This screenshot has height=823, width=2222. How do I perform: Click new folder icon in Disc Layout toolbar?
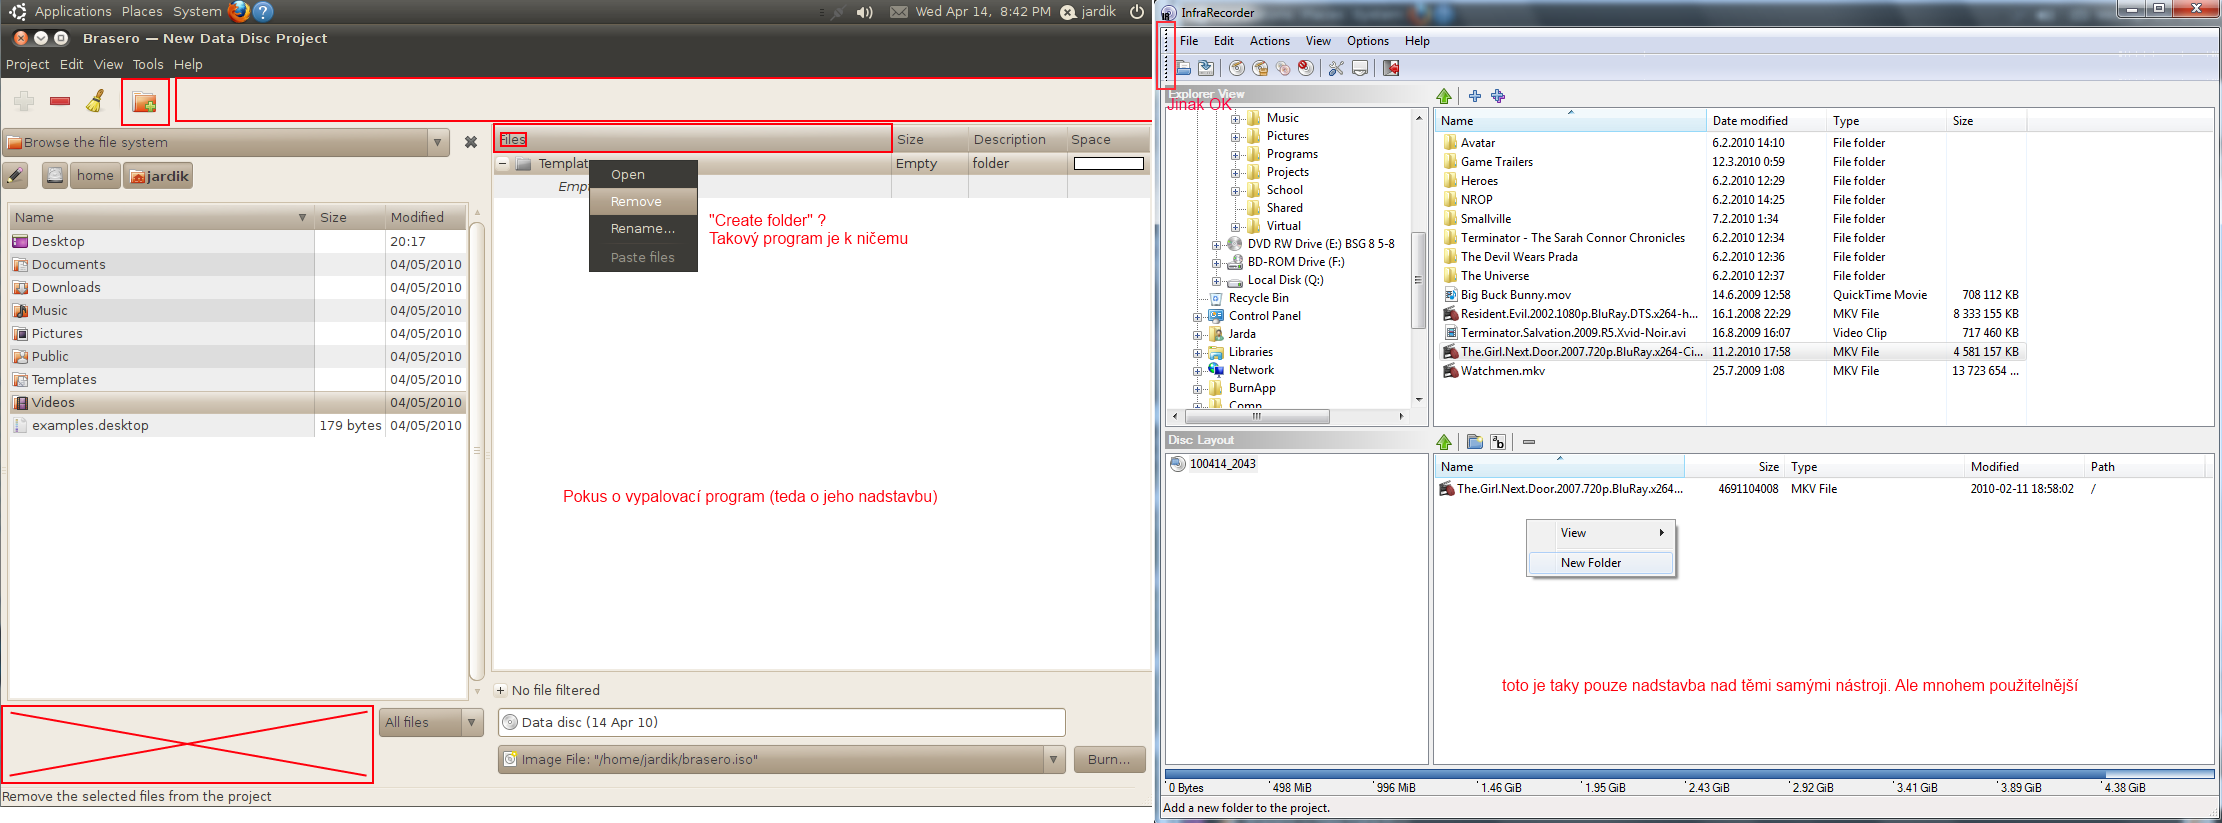1475,442
